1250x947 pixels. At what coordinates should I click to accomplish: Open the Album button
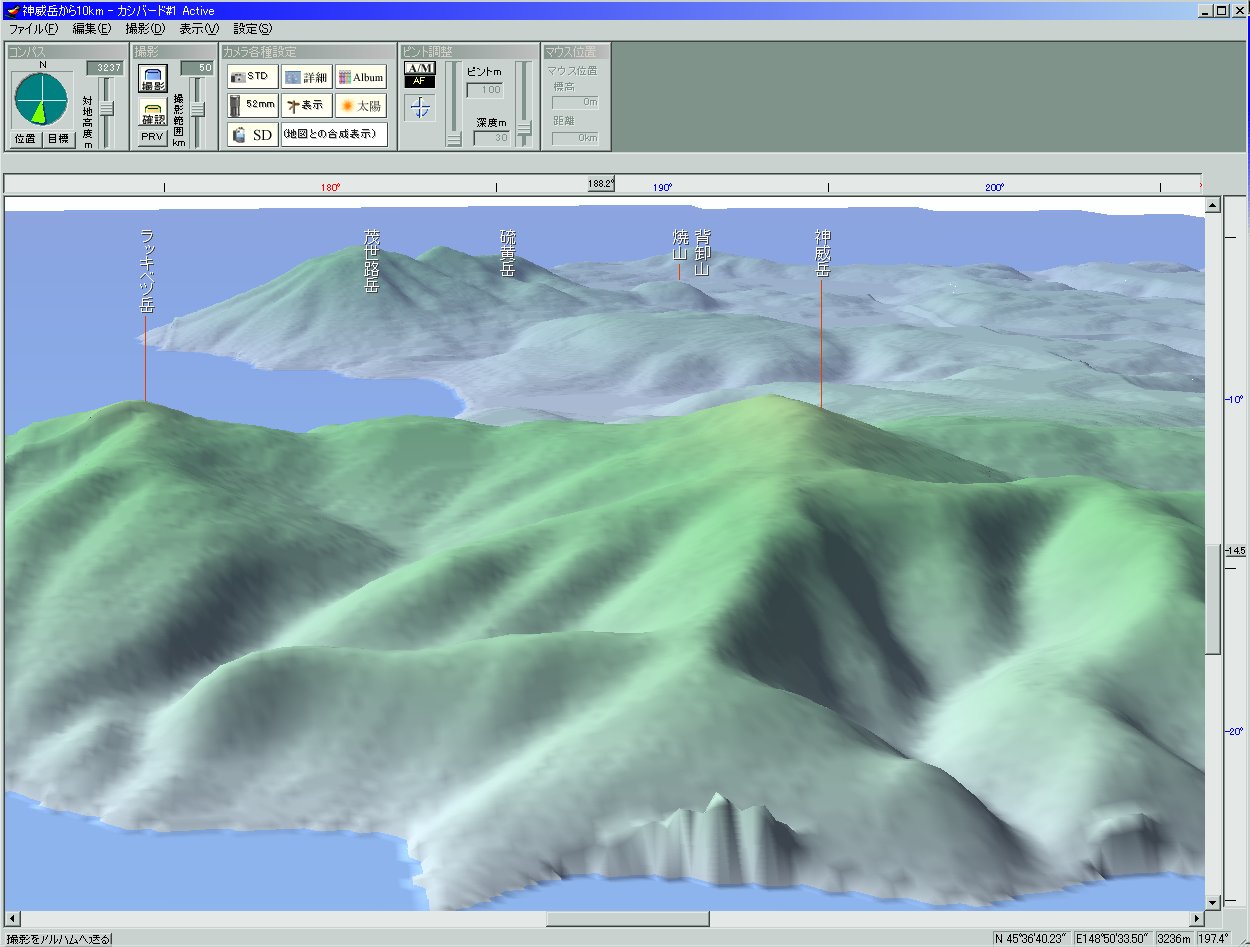click(360, 77)
